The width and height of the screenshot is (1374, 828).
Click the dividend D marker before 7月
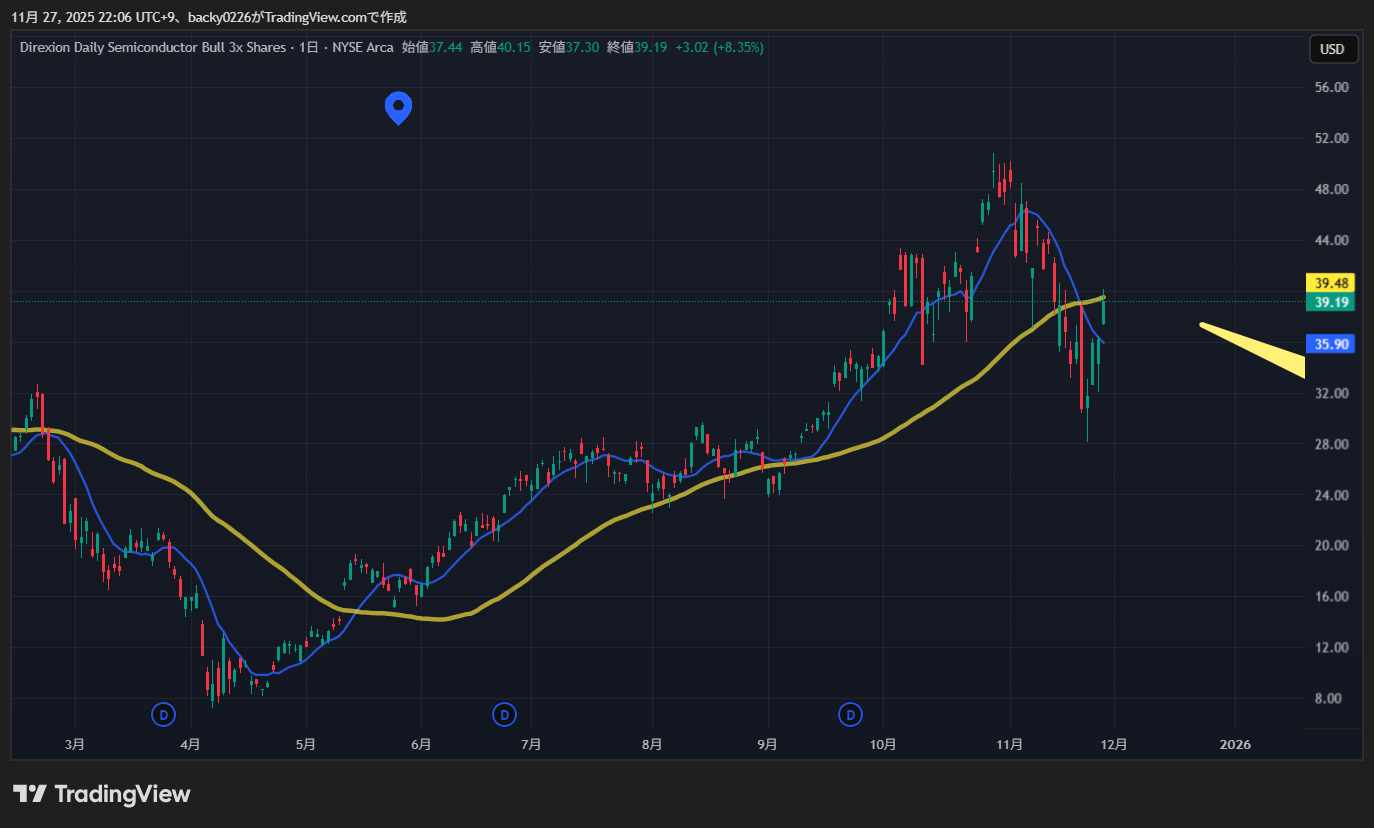click(506, 714)
